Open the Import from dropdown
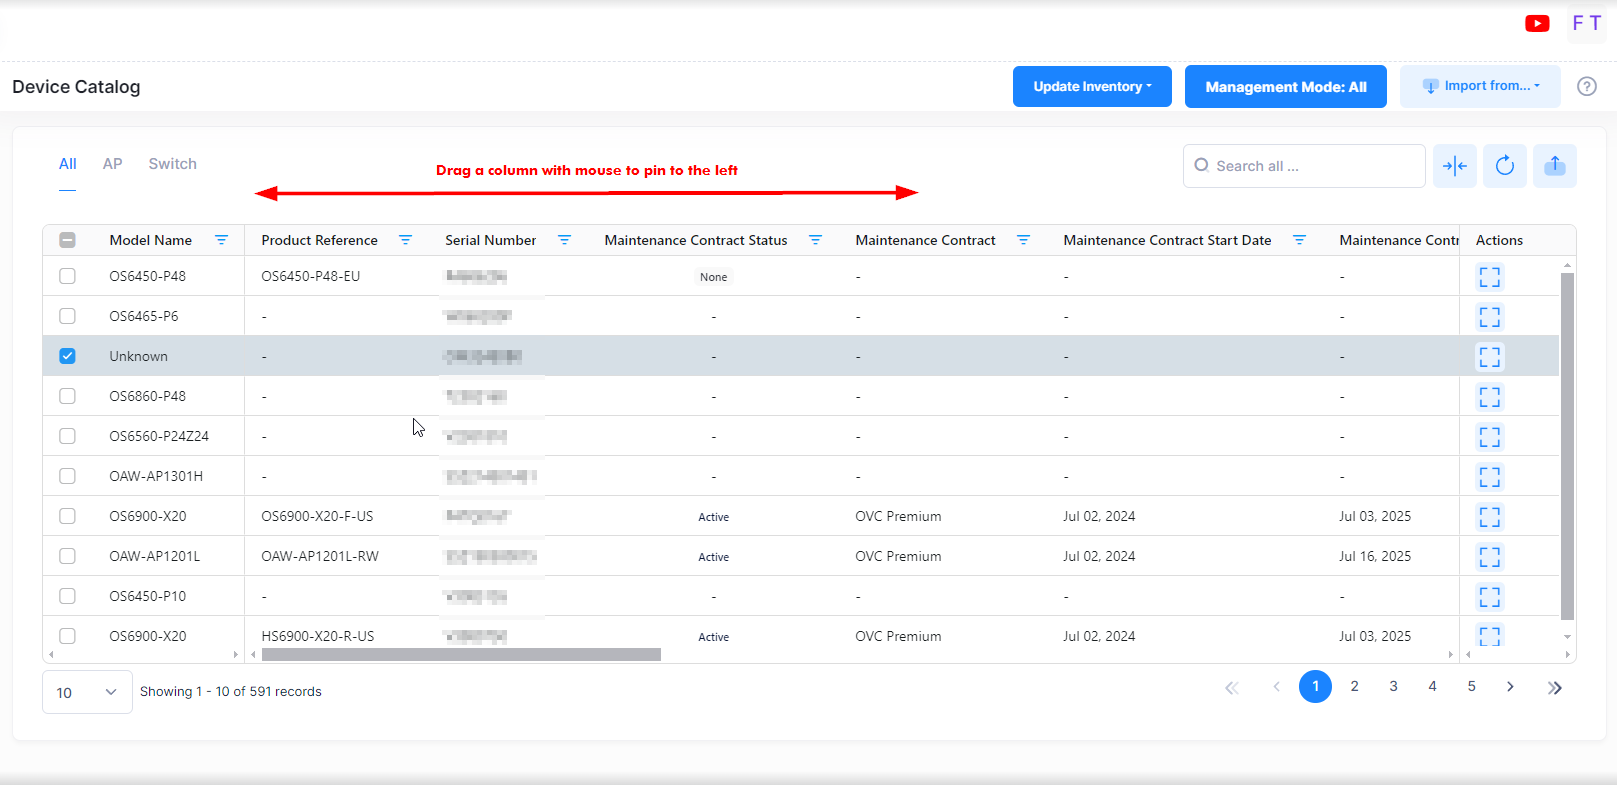1617x785 pixels. click(x=1479, y=86)
